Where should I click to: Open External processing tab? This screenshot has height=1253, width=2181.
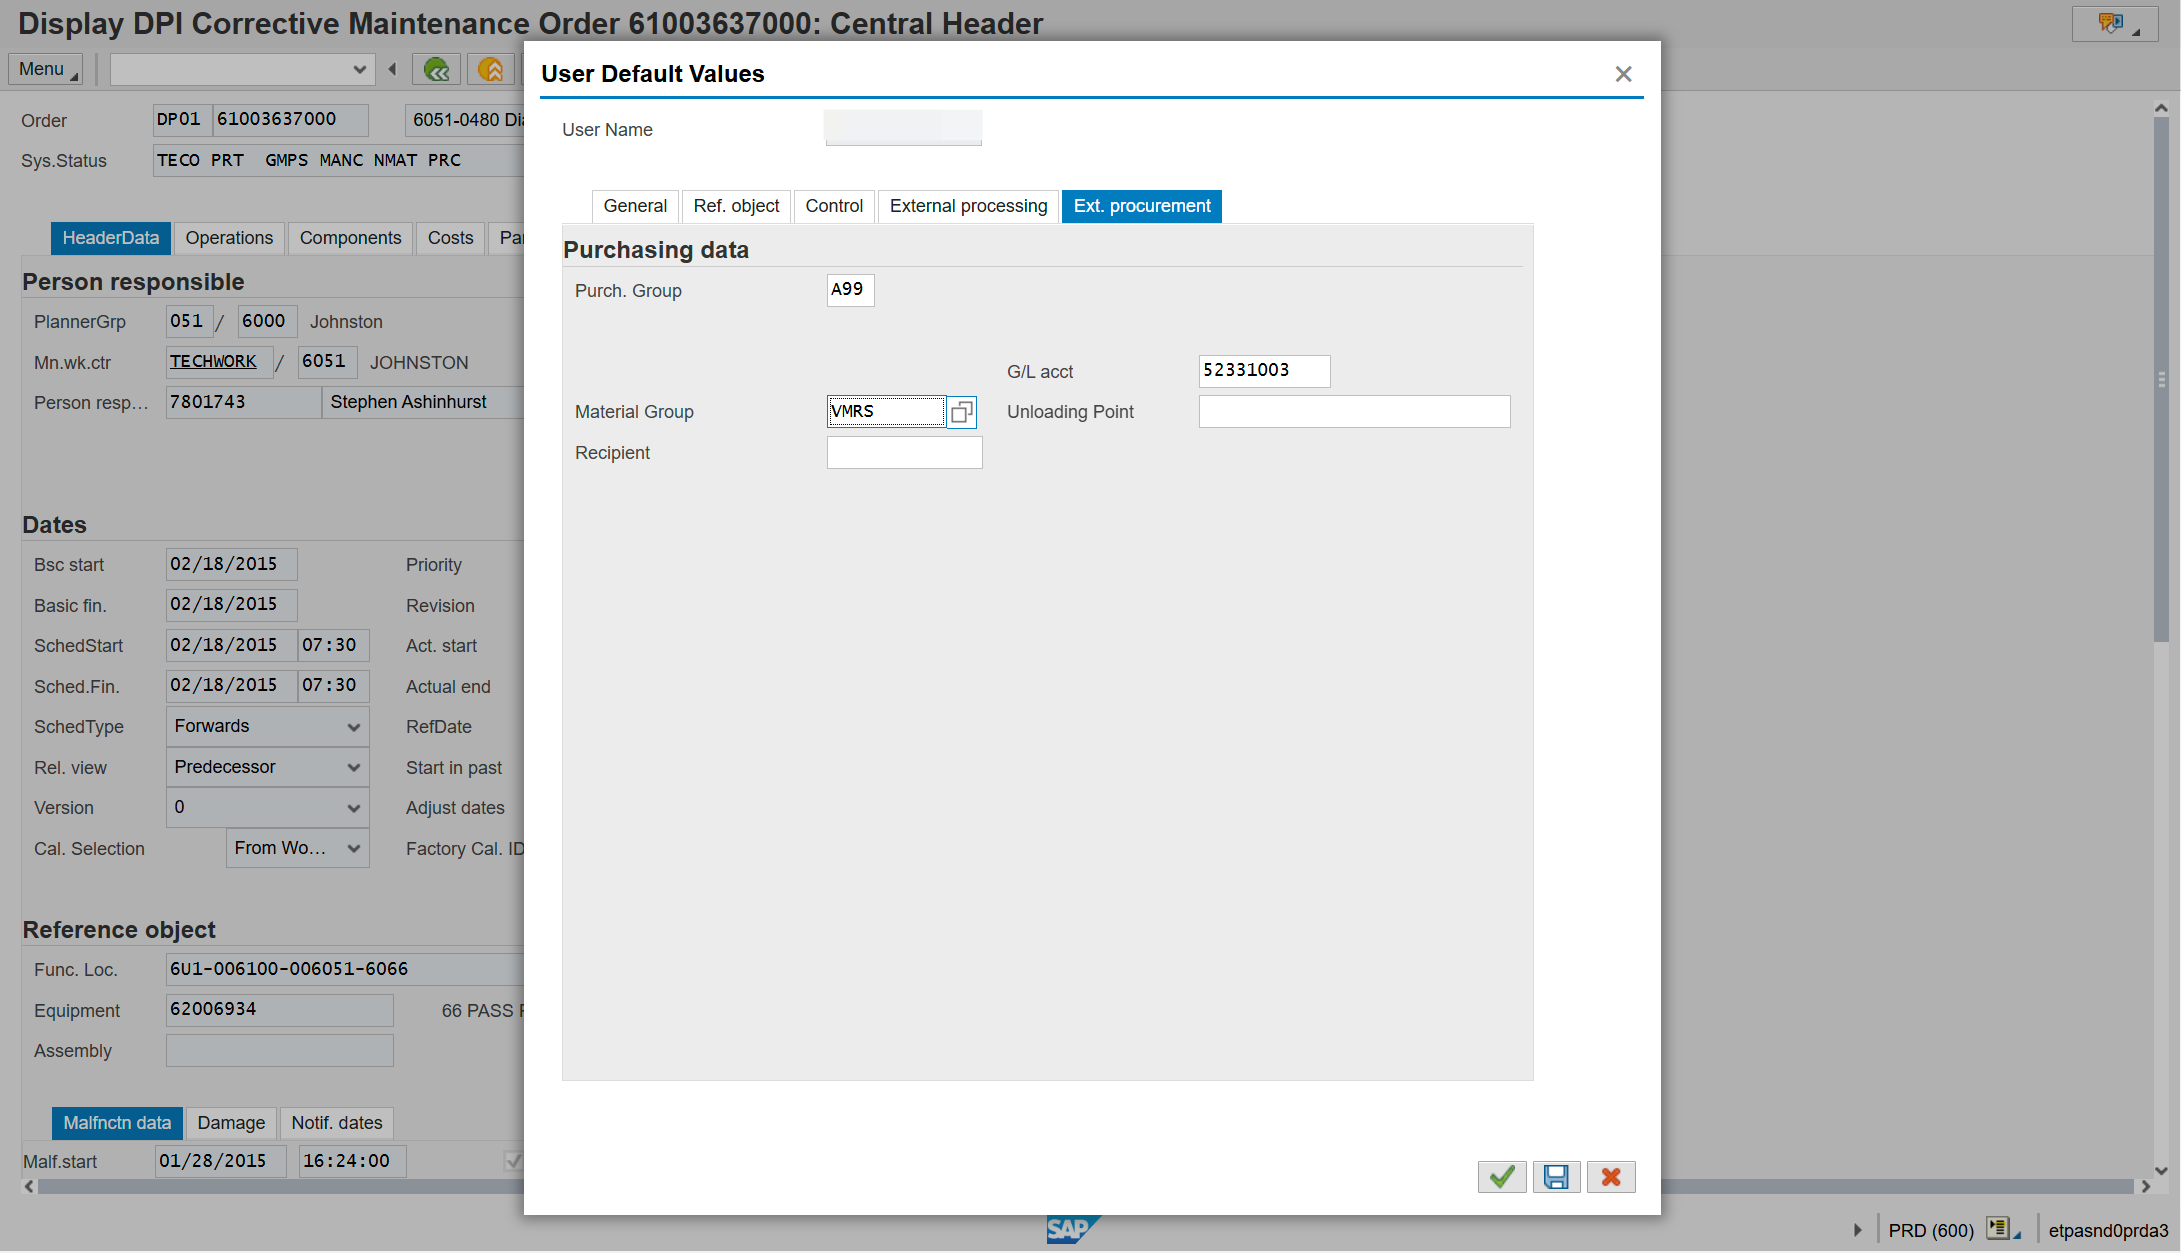968,206
